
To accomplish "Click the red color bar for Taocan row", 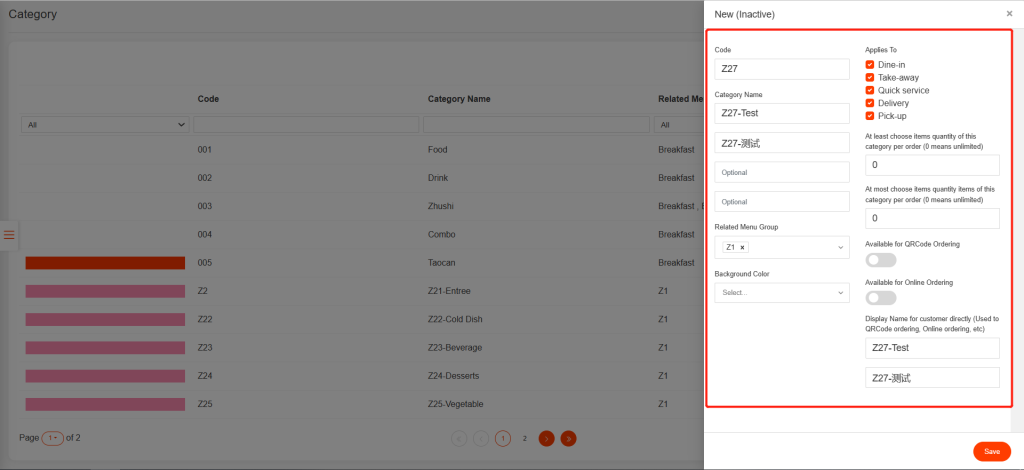I will click(105, 263).
